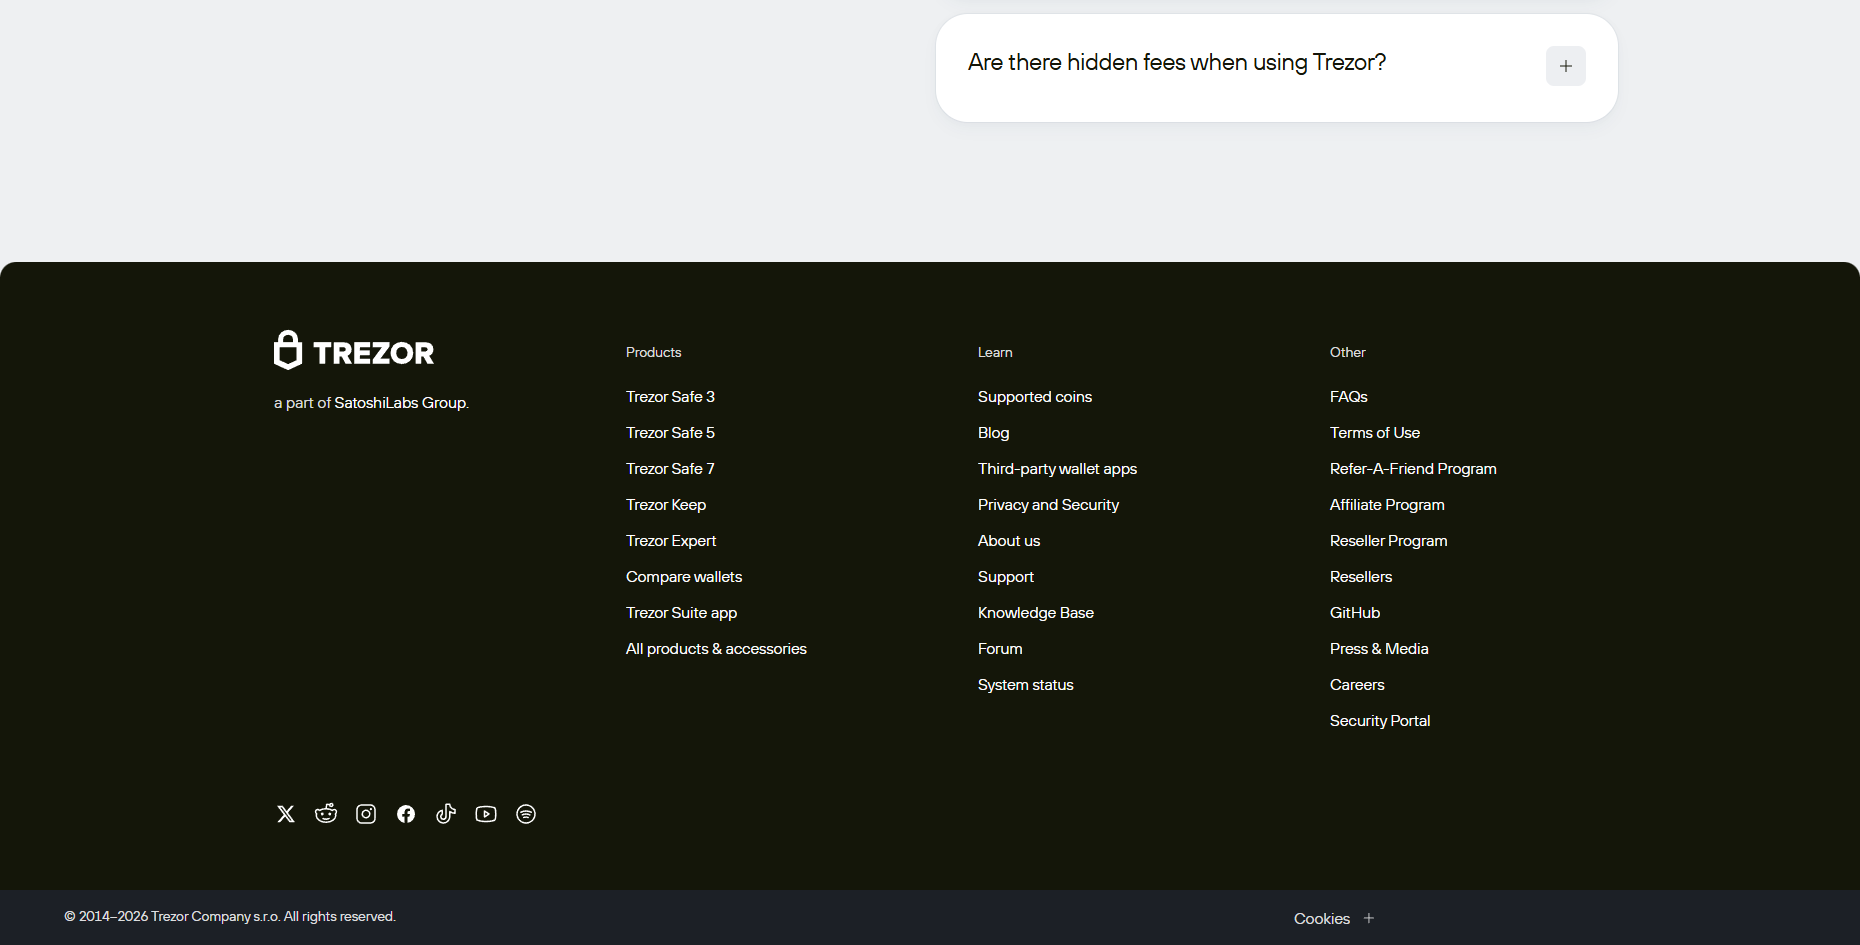Open the SatoshiLabs Group link

click(x=400, y=403)
